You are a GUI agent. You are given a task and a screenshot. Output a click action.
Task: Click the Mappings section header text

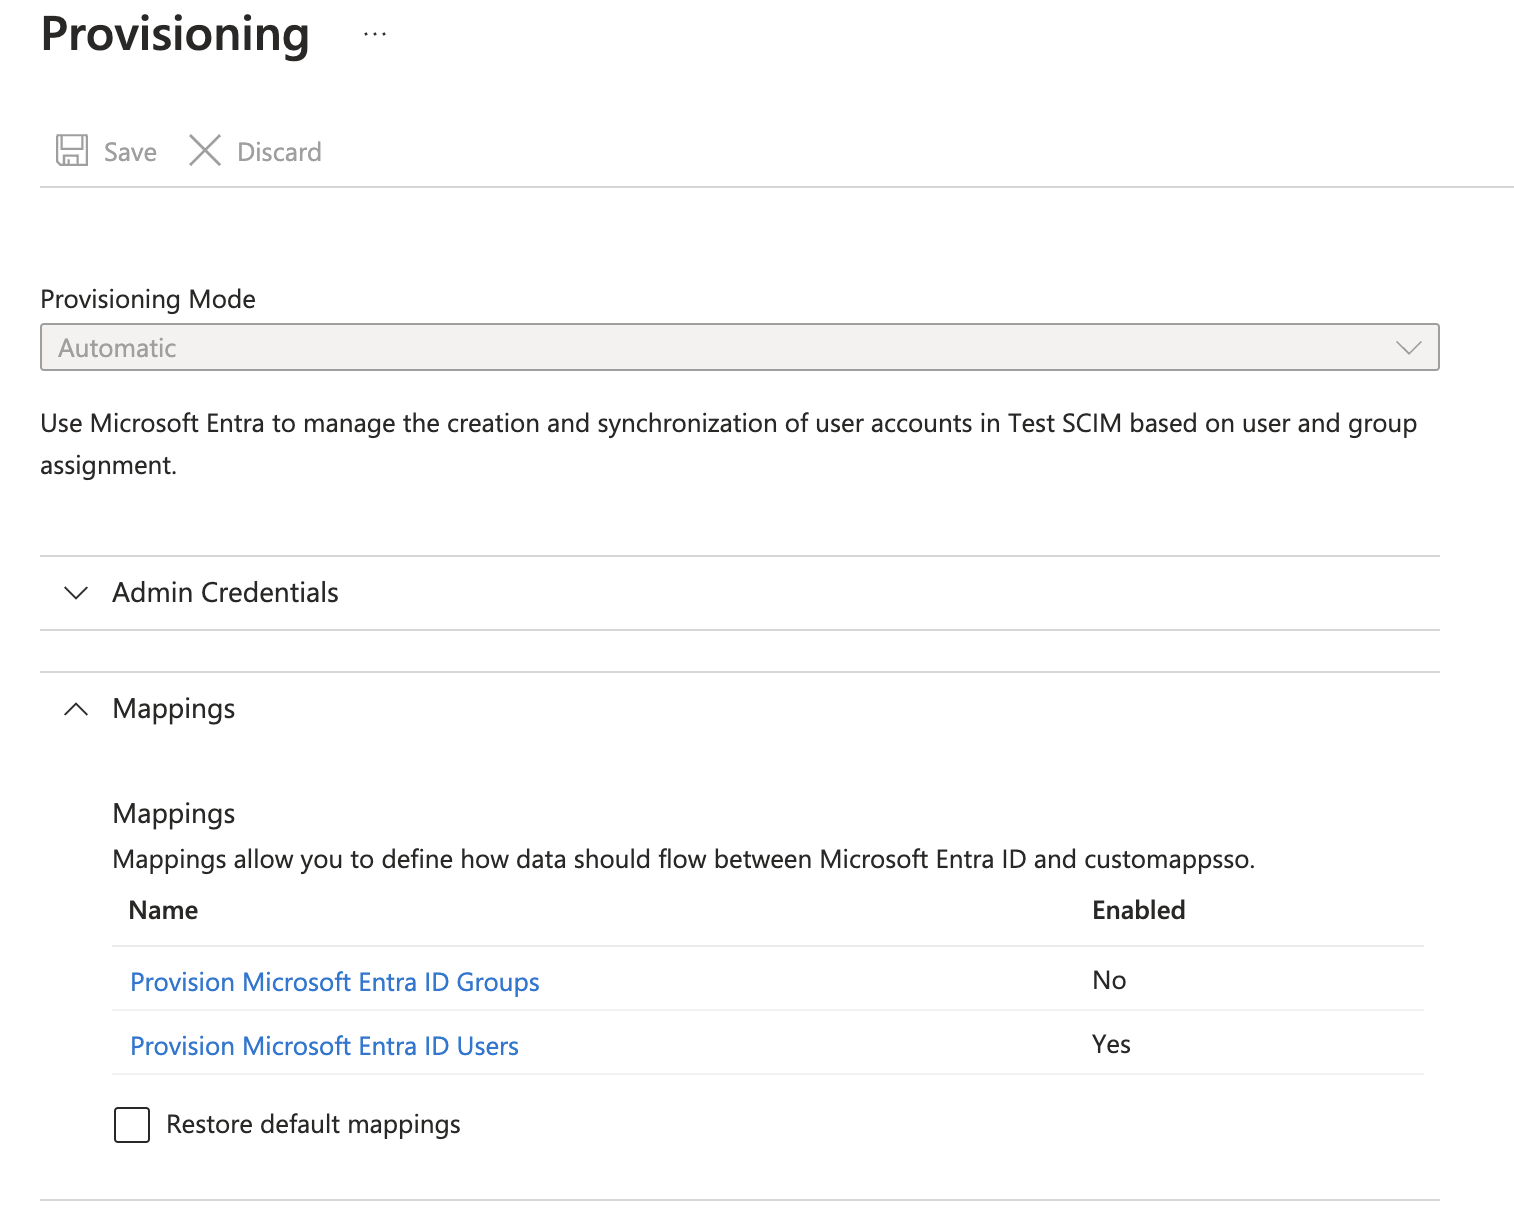click(x=174, y=709)
